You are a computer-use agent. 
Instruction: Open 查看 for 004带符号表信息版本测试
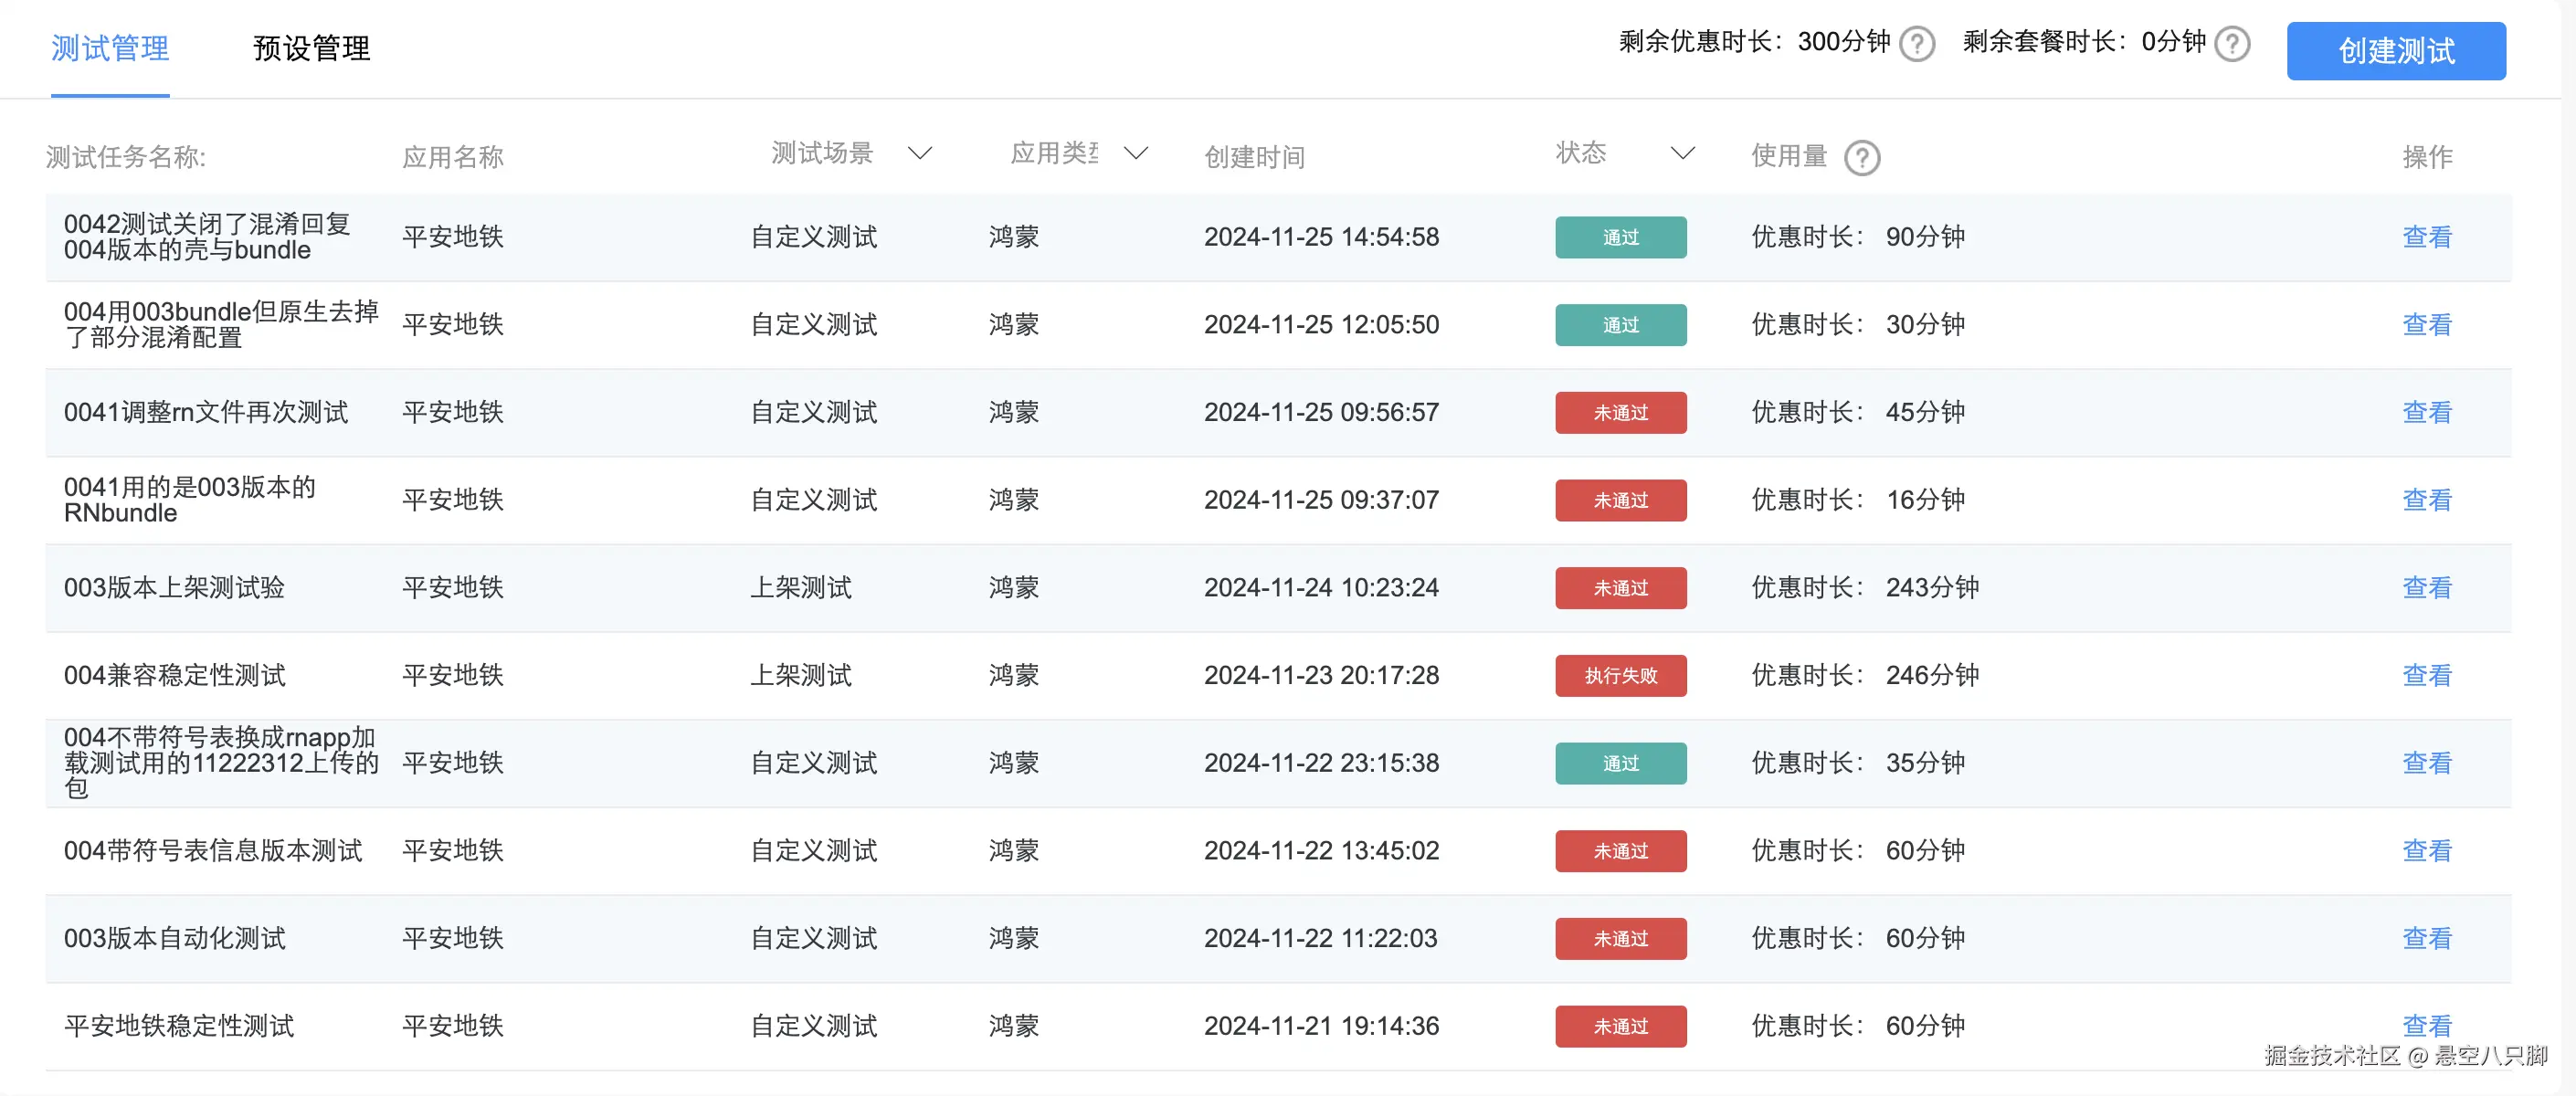click(2428, 850)
